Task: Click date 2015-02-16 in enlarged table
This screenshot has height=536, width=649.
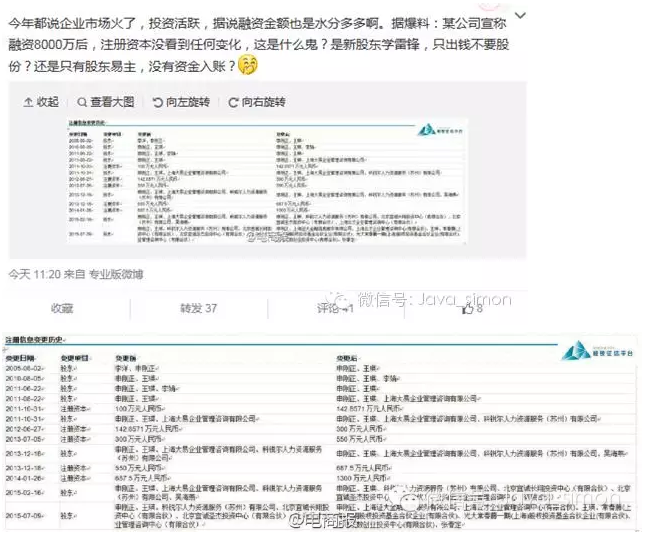Action: (x=24, y=493)
